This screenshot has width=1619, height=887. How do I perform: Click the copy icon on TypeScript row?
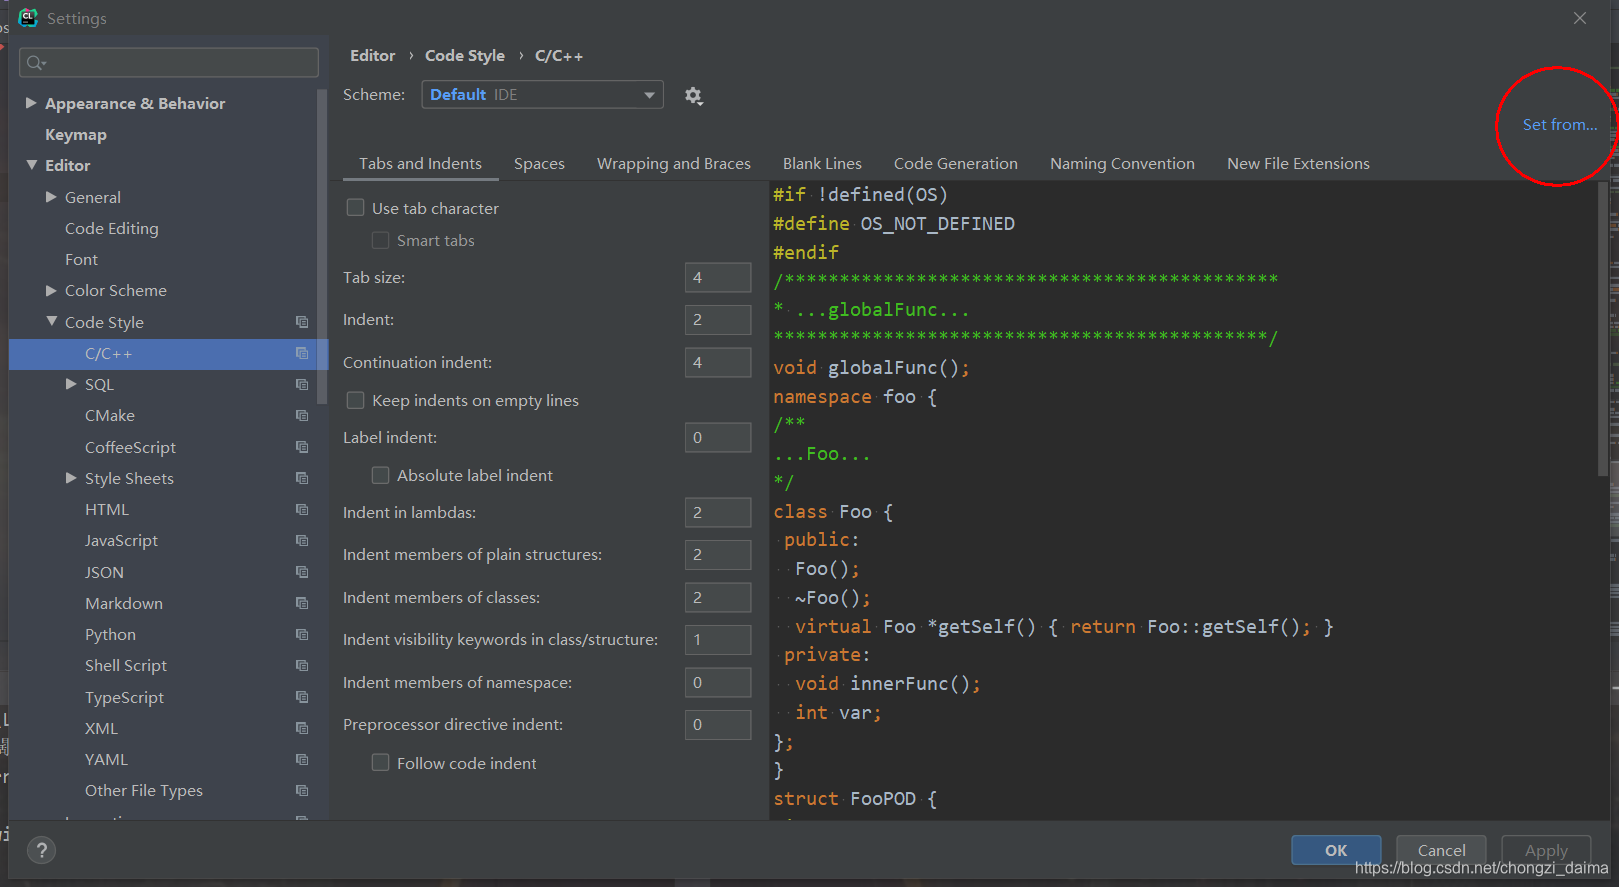click(x=302, y=697)
